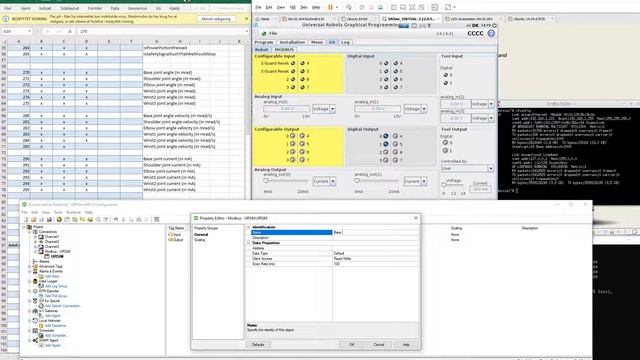Open the Runtime menu in KEPServerEX
This screenshot has height=360, width=640.
[x=73, y=212]
